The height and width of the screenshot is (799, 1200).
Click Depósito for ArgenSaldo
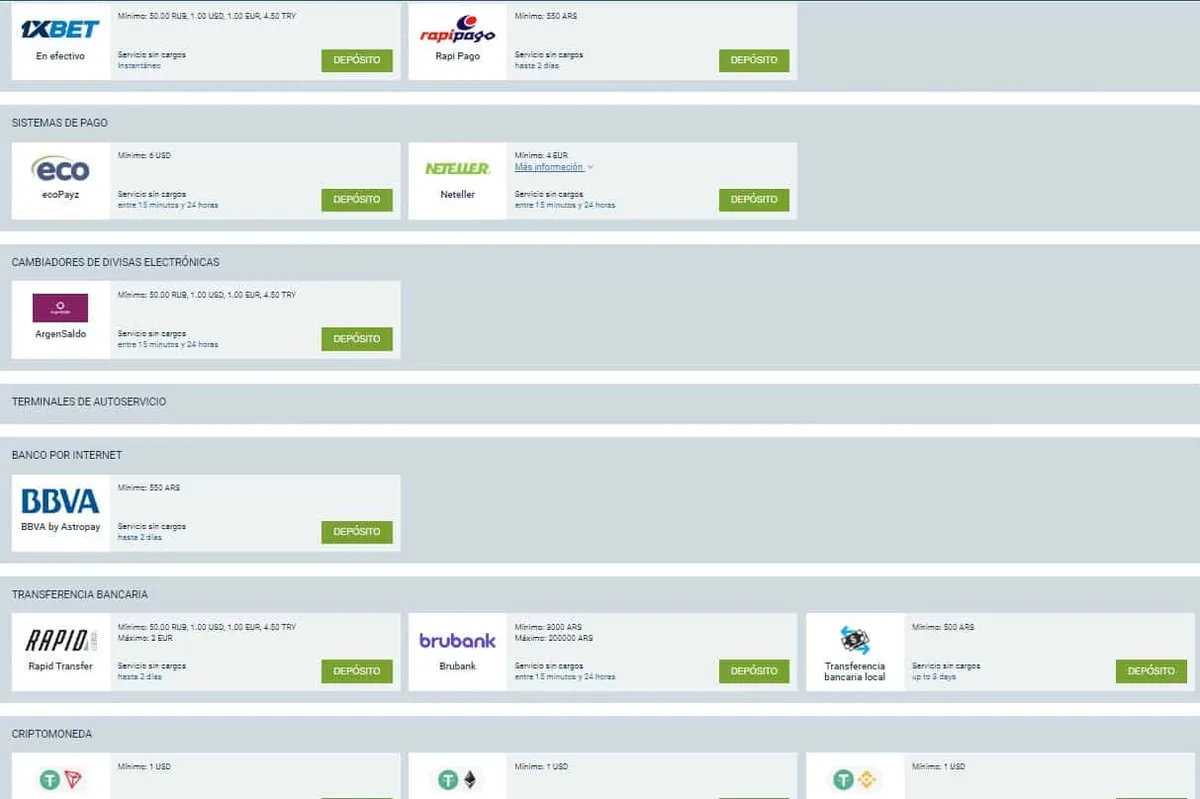(x=357, y=338)
